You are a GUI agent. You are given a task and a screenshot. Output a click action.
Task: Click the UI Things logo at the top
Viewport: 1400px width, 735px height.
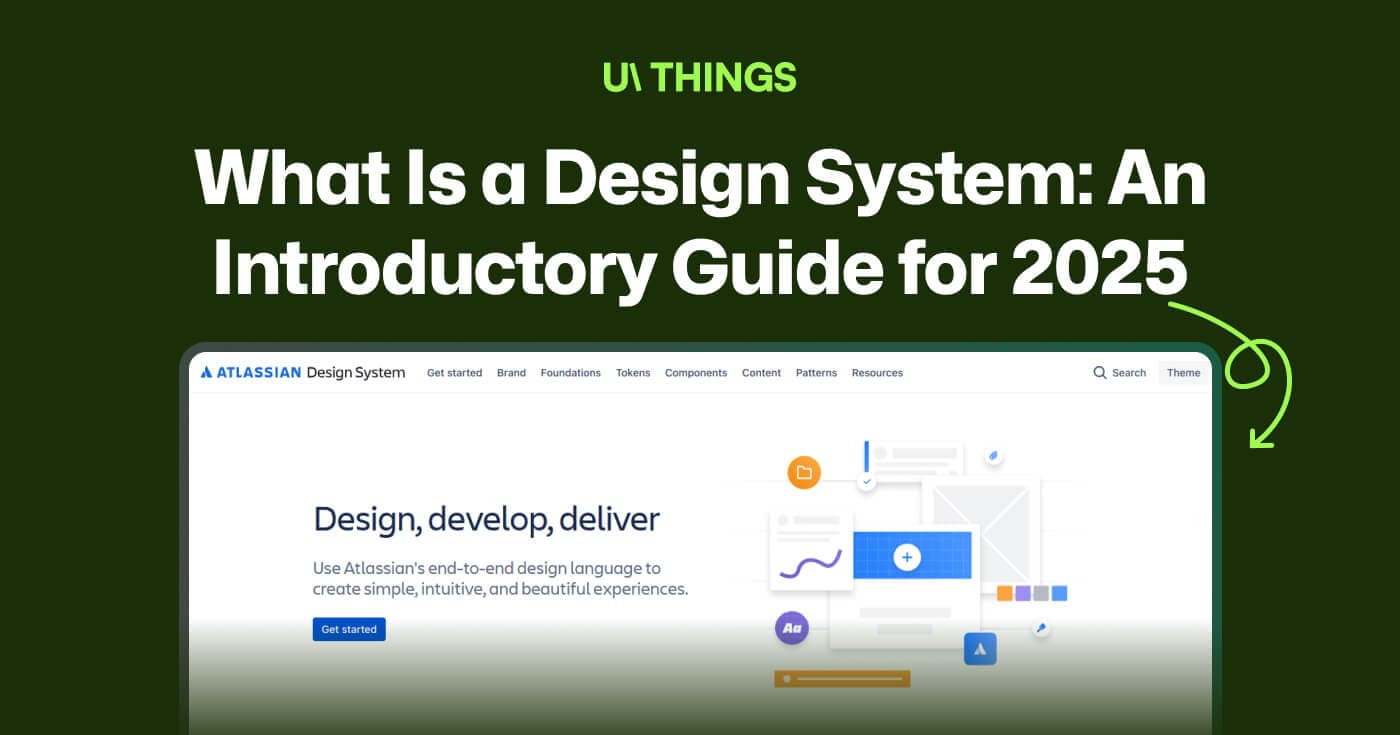(x=700, y=77)
